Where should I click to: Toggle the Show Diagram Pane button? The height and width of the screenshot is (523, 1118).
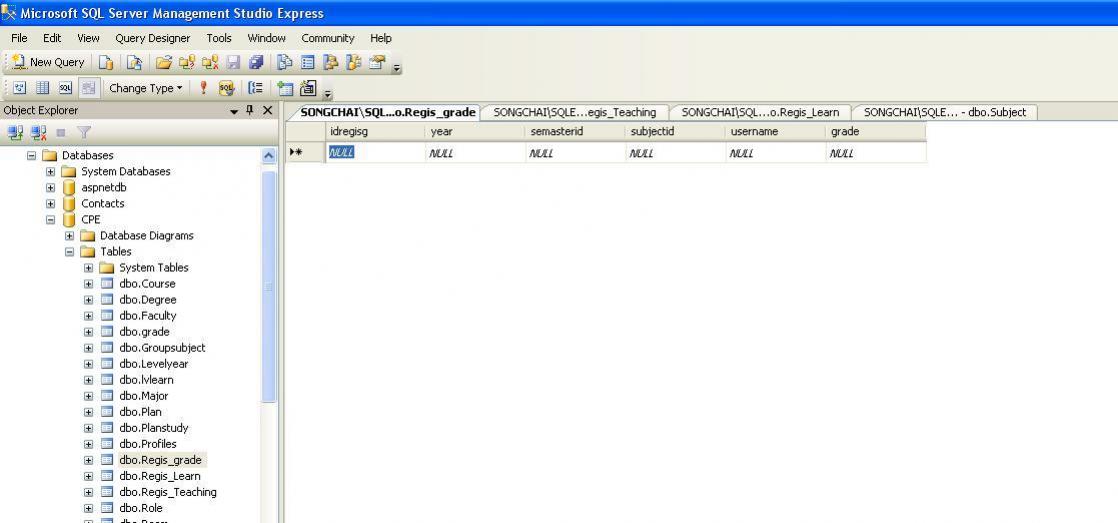20,88
